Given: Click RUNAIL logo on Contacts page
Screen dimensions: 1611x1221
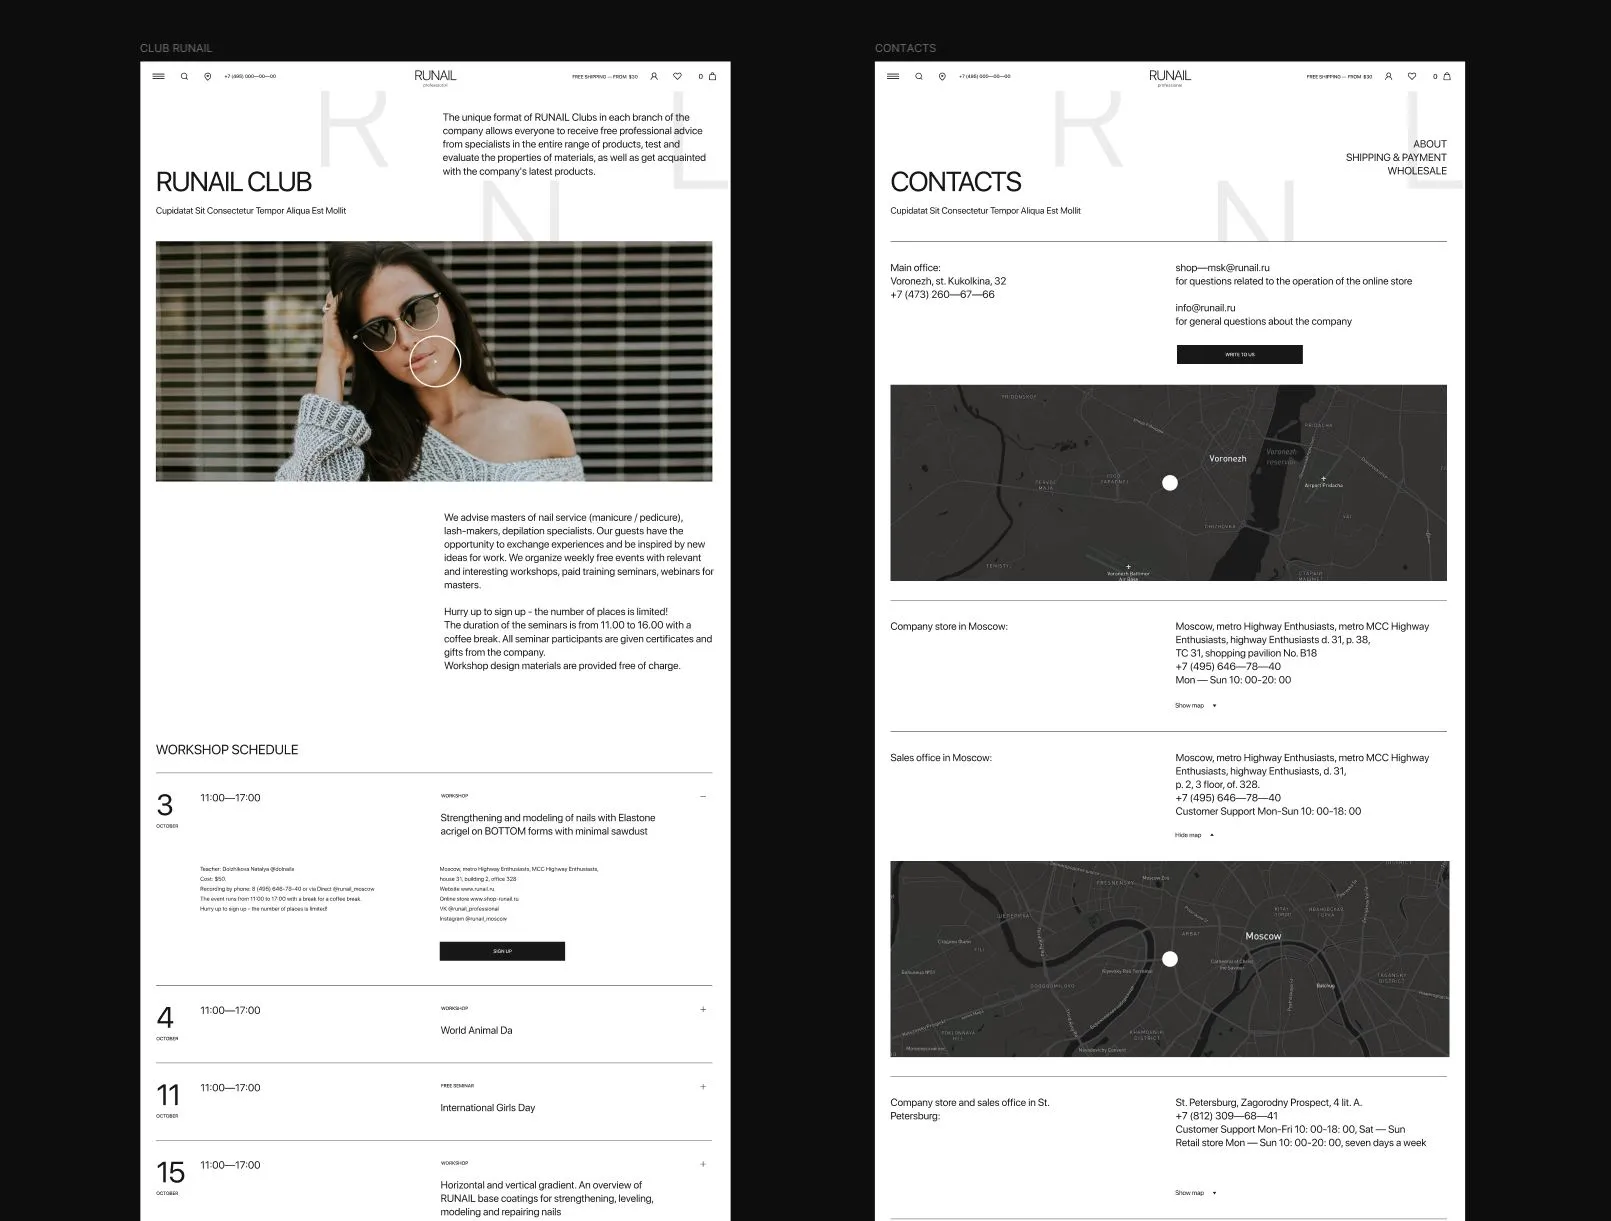Looking at the screenshot, I should (x=1170, y=77).
